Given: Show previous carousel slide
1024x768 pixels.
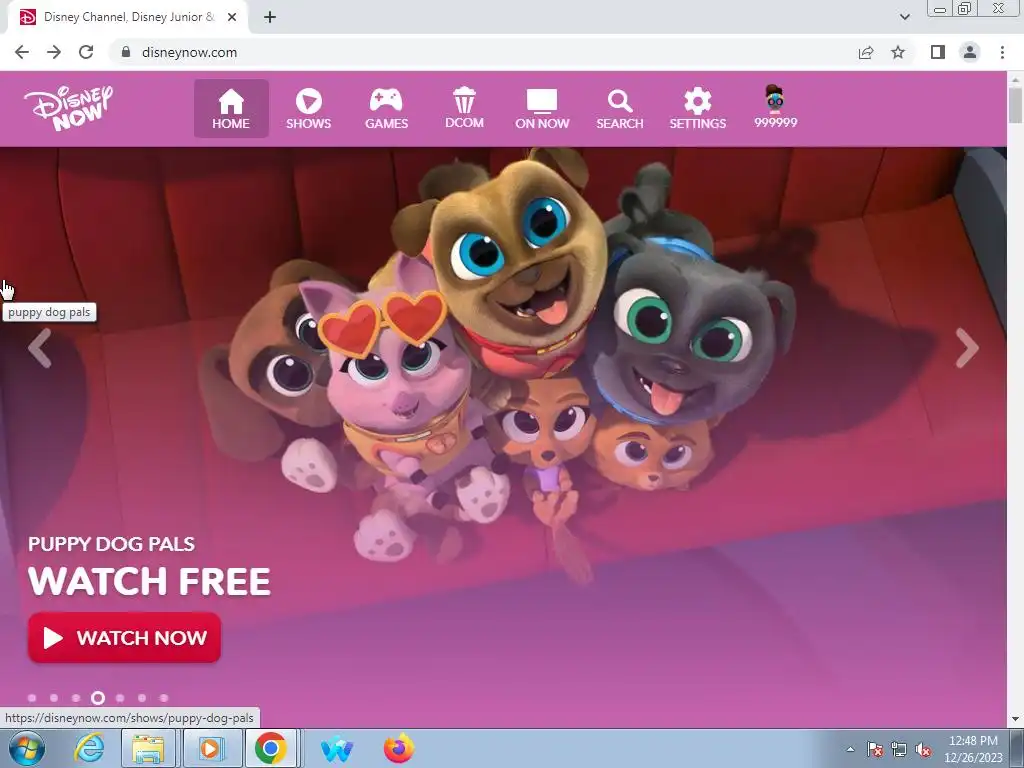Looking at the screenshot, I should [x=39, y=348].
